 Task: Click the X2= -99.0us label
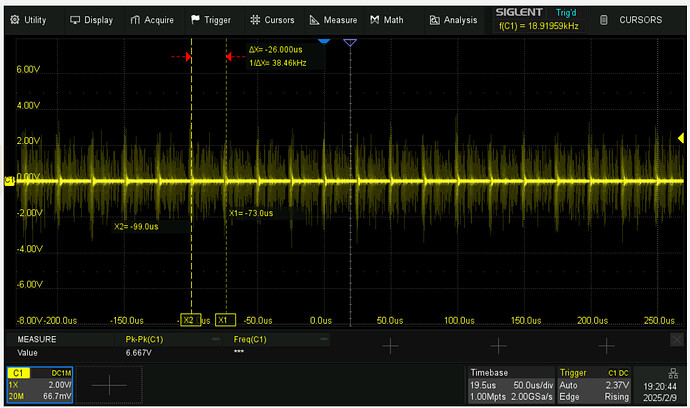[x=136, y=227]
